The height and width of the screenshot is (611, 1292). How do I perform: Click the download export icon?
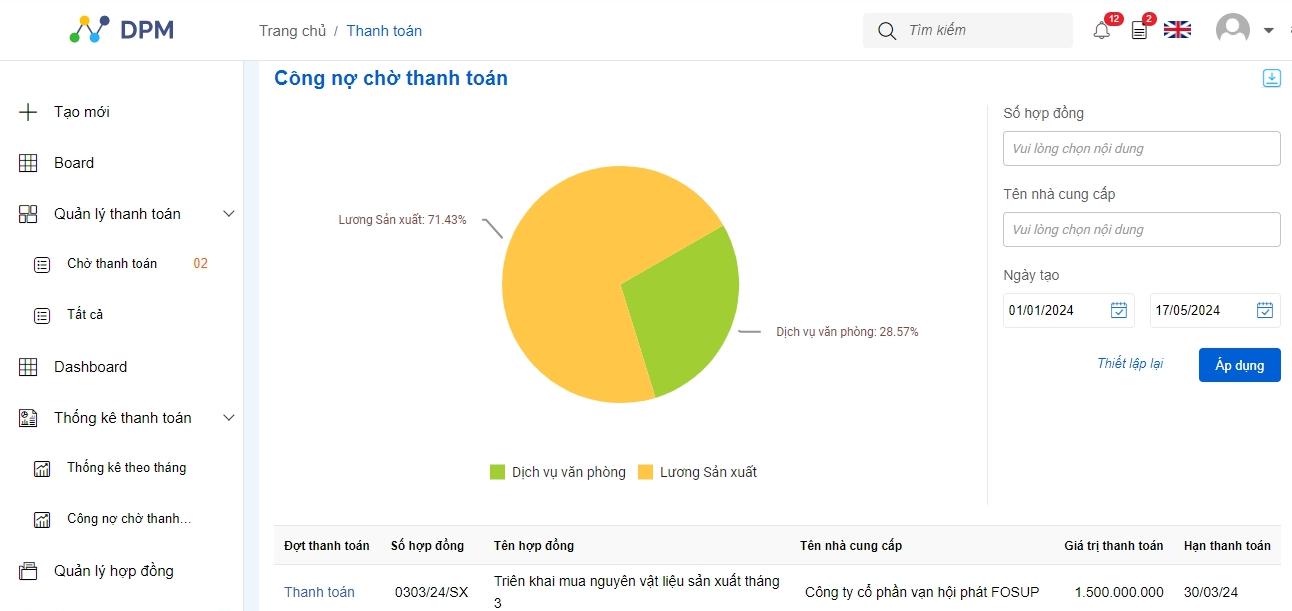point(1271,78)
